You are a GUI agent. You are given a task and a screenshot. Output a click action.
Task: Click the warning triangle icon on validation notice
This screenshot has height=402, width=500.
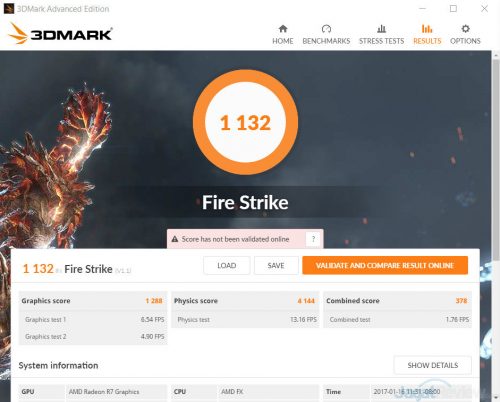[175, 239]
